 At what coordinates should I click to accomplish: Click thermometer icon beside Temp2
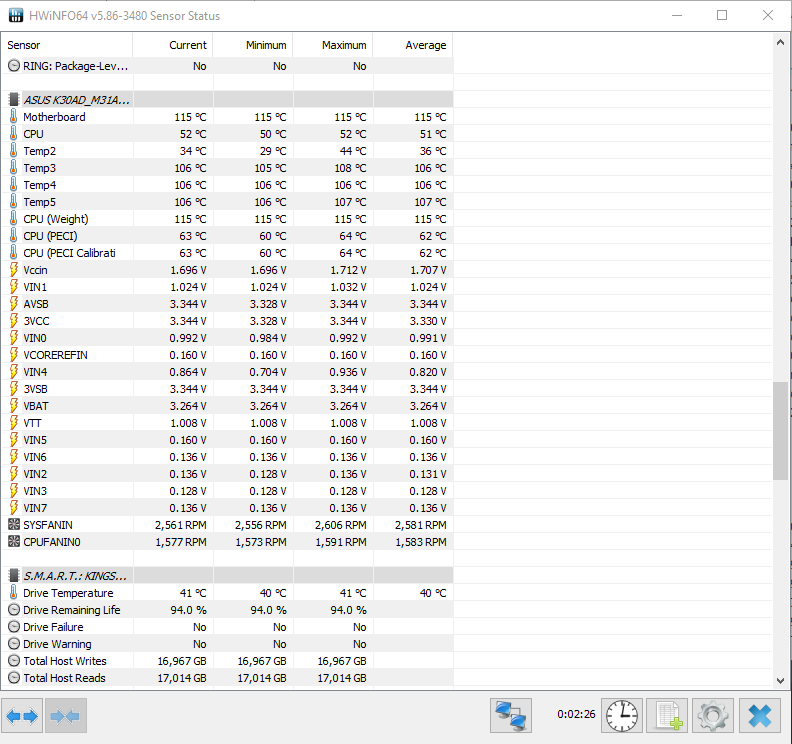pyautogui.click(x=14, y=151)
